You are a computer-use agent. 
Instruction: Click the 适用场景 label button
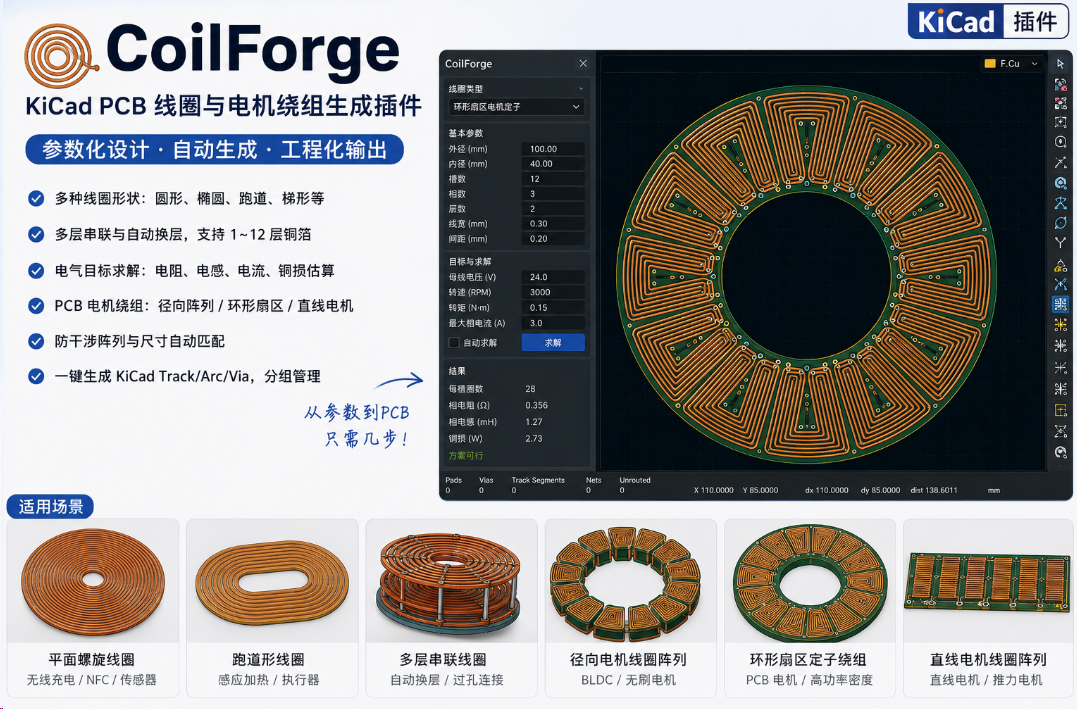[x=50, y=507]
